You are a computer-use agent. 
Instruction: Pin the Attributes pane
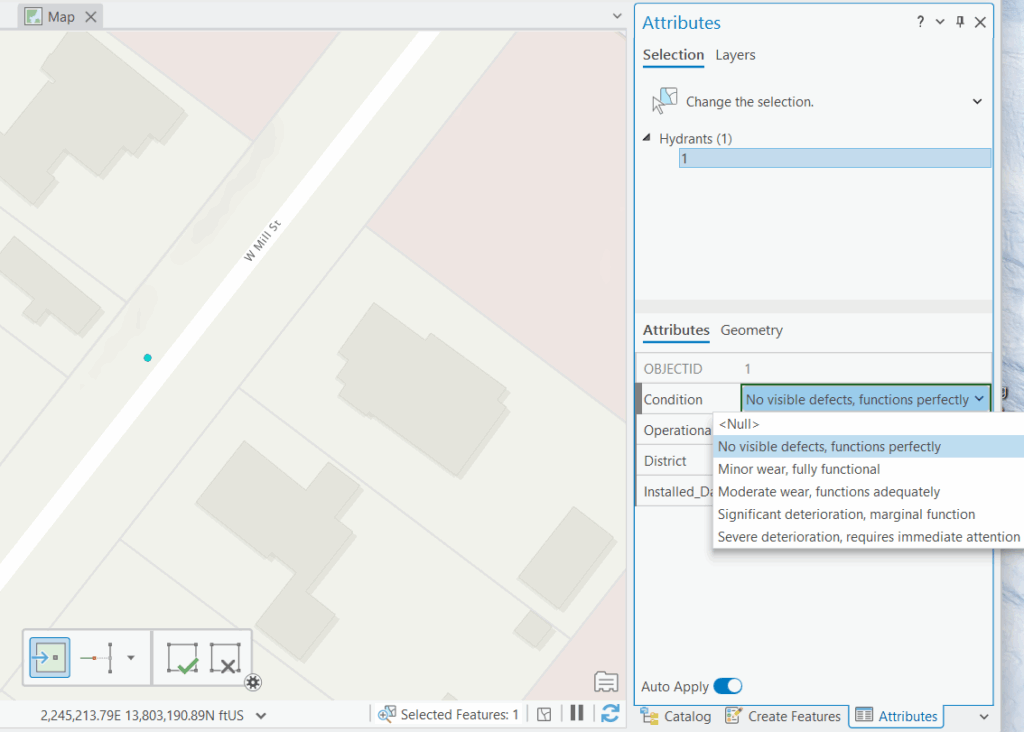click(960, 23)
